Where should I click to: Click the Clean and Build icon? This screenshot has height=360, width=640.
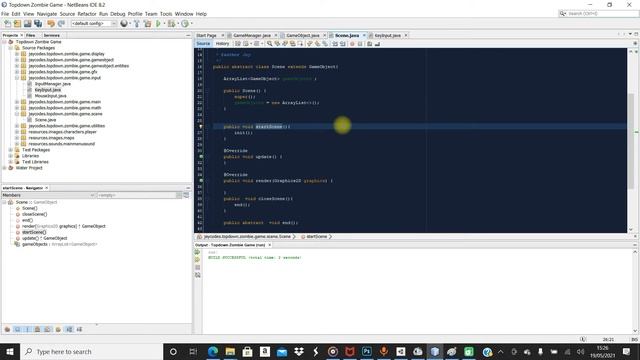(147, 24)
